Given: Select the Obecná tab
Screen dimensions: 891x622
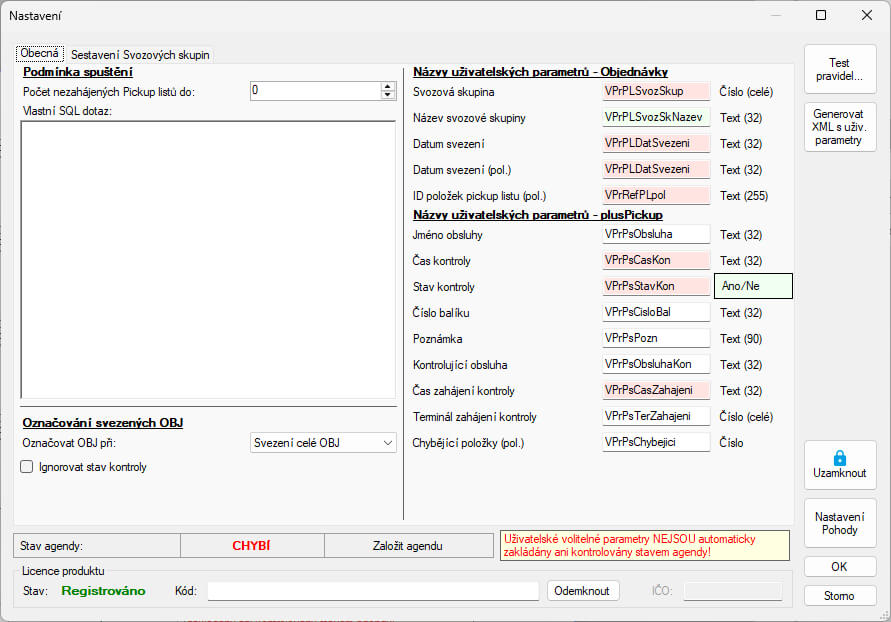Looking at the screenshot, I should [40, 53].
